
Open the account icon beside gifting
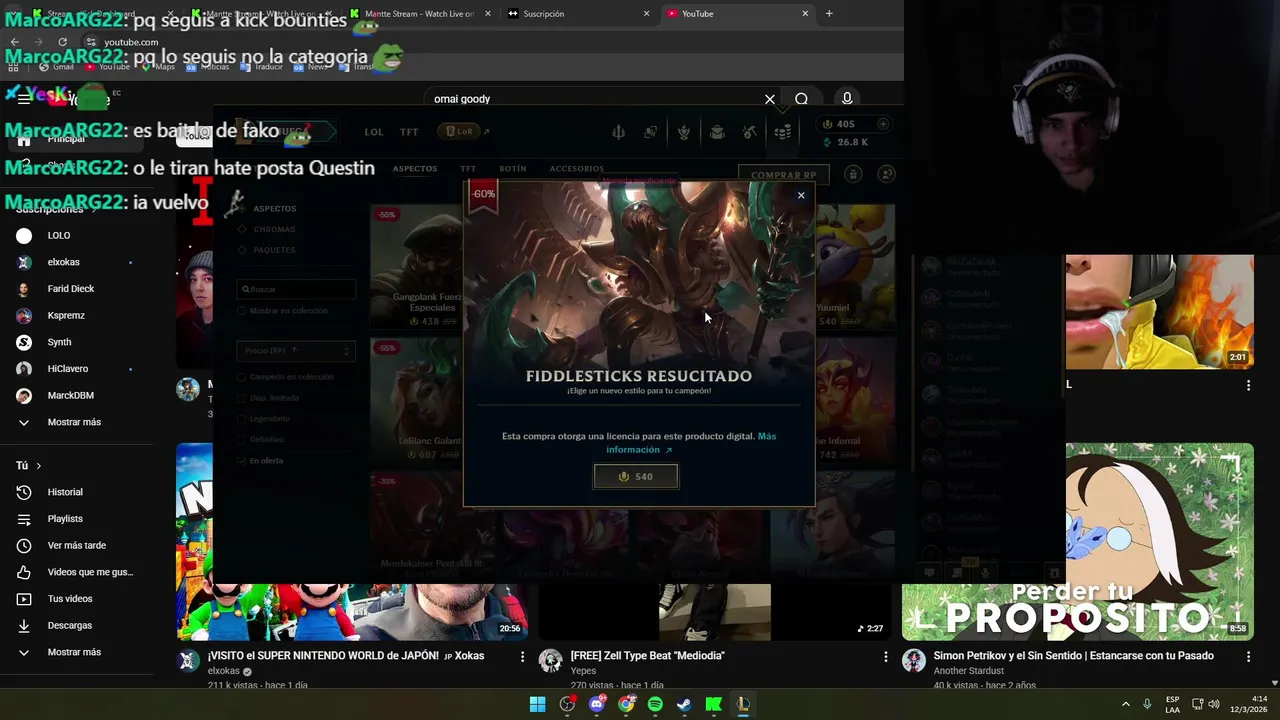(x=886, y=174)
